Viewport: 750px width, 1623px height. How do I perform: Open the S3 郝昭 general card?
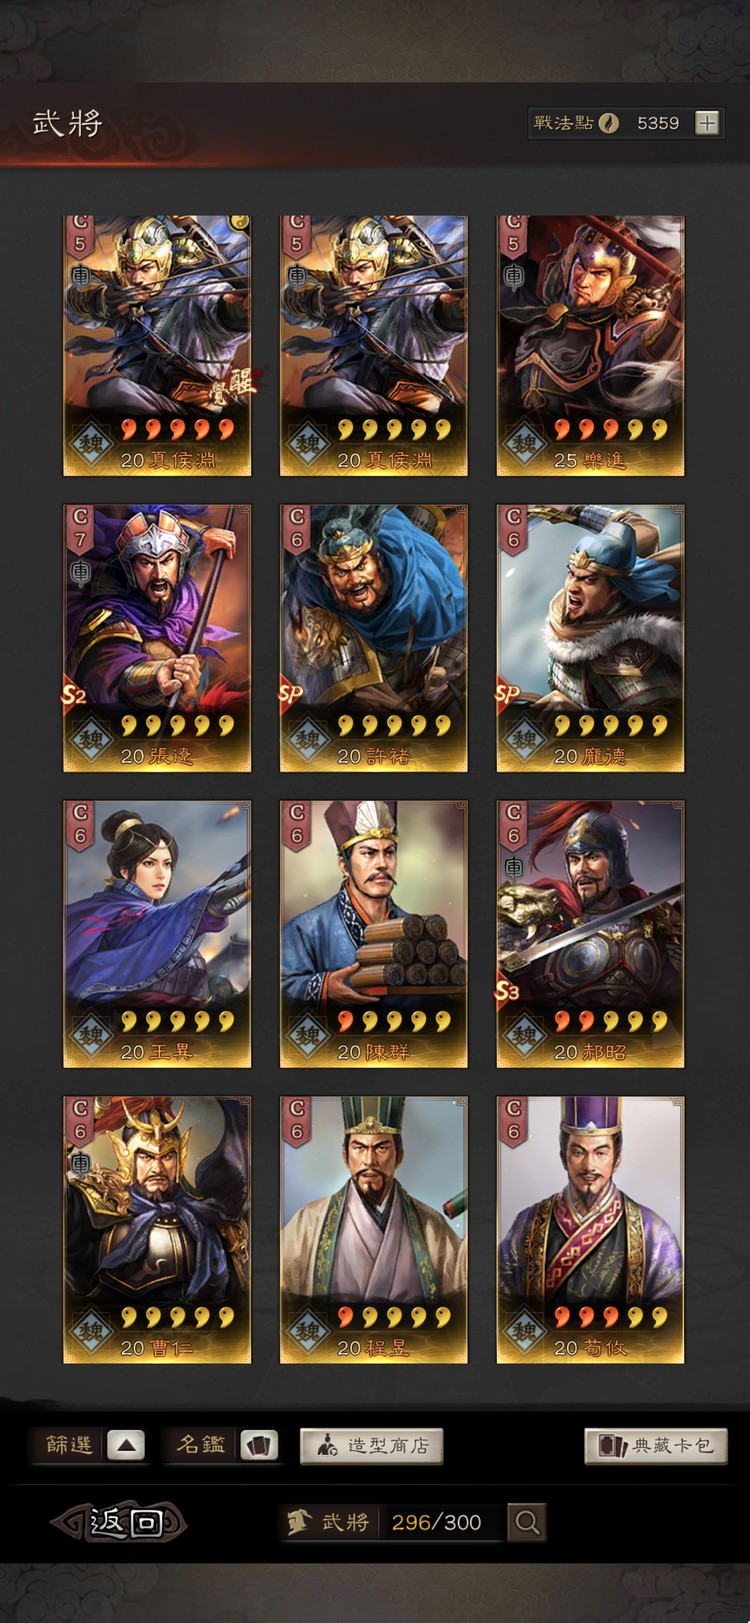(x=590, y=934)
